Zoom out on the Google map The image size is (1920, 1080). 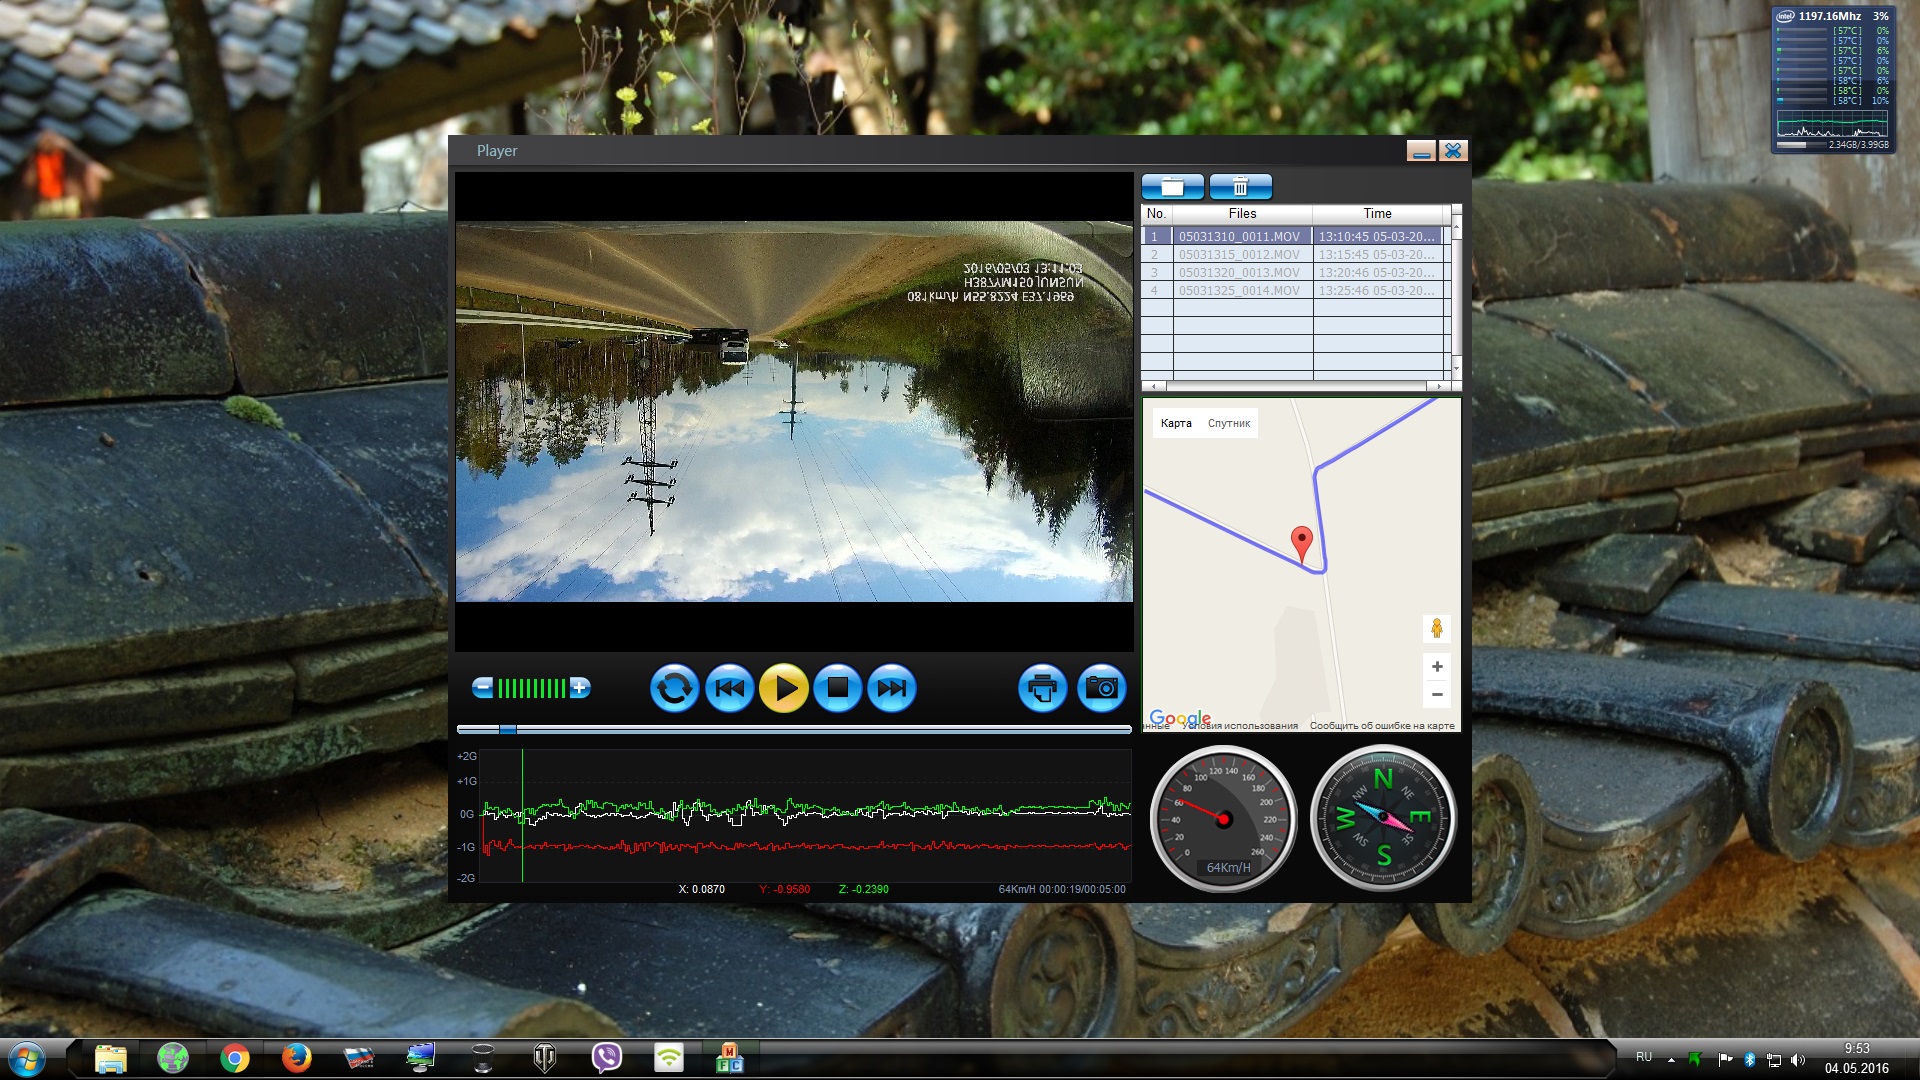(1437, 694)
